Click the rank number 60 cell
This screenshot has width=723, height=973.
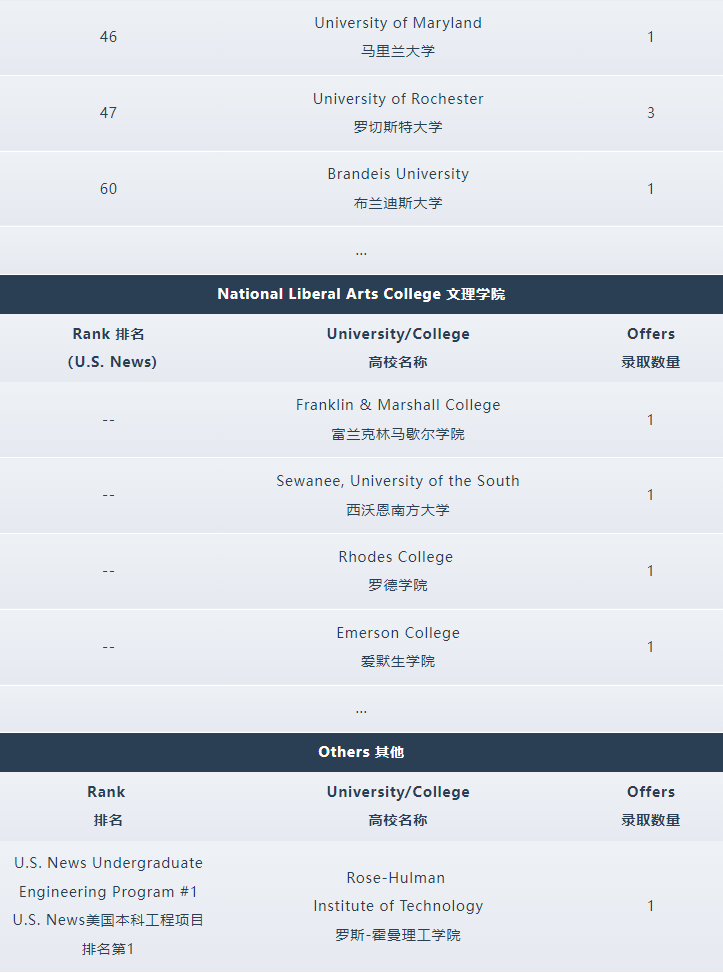coord(108,189)
